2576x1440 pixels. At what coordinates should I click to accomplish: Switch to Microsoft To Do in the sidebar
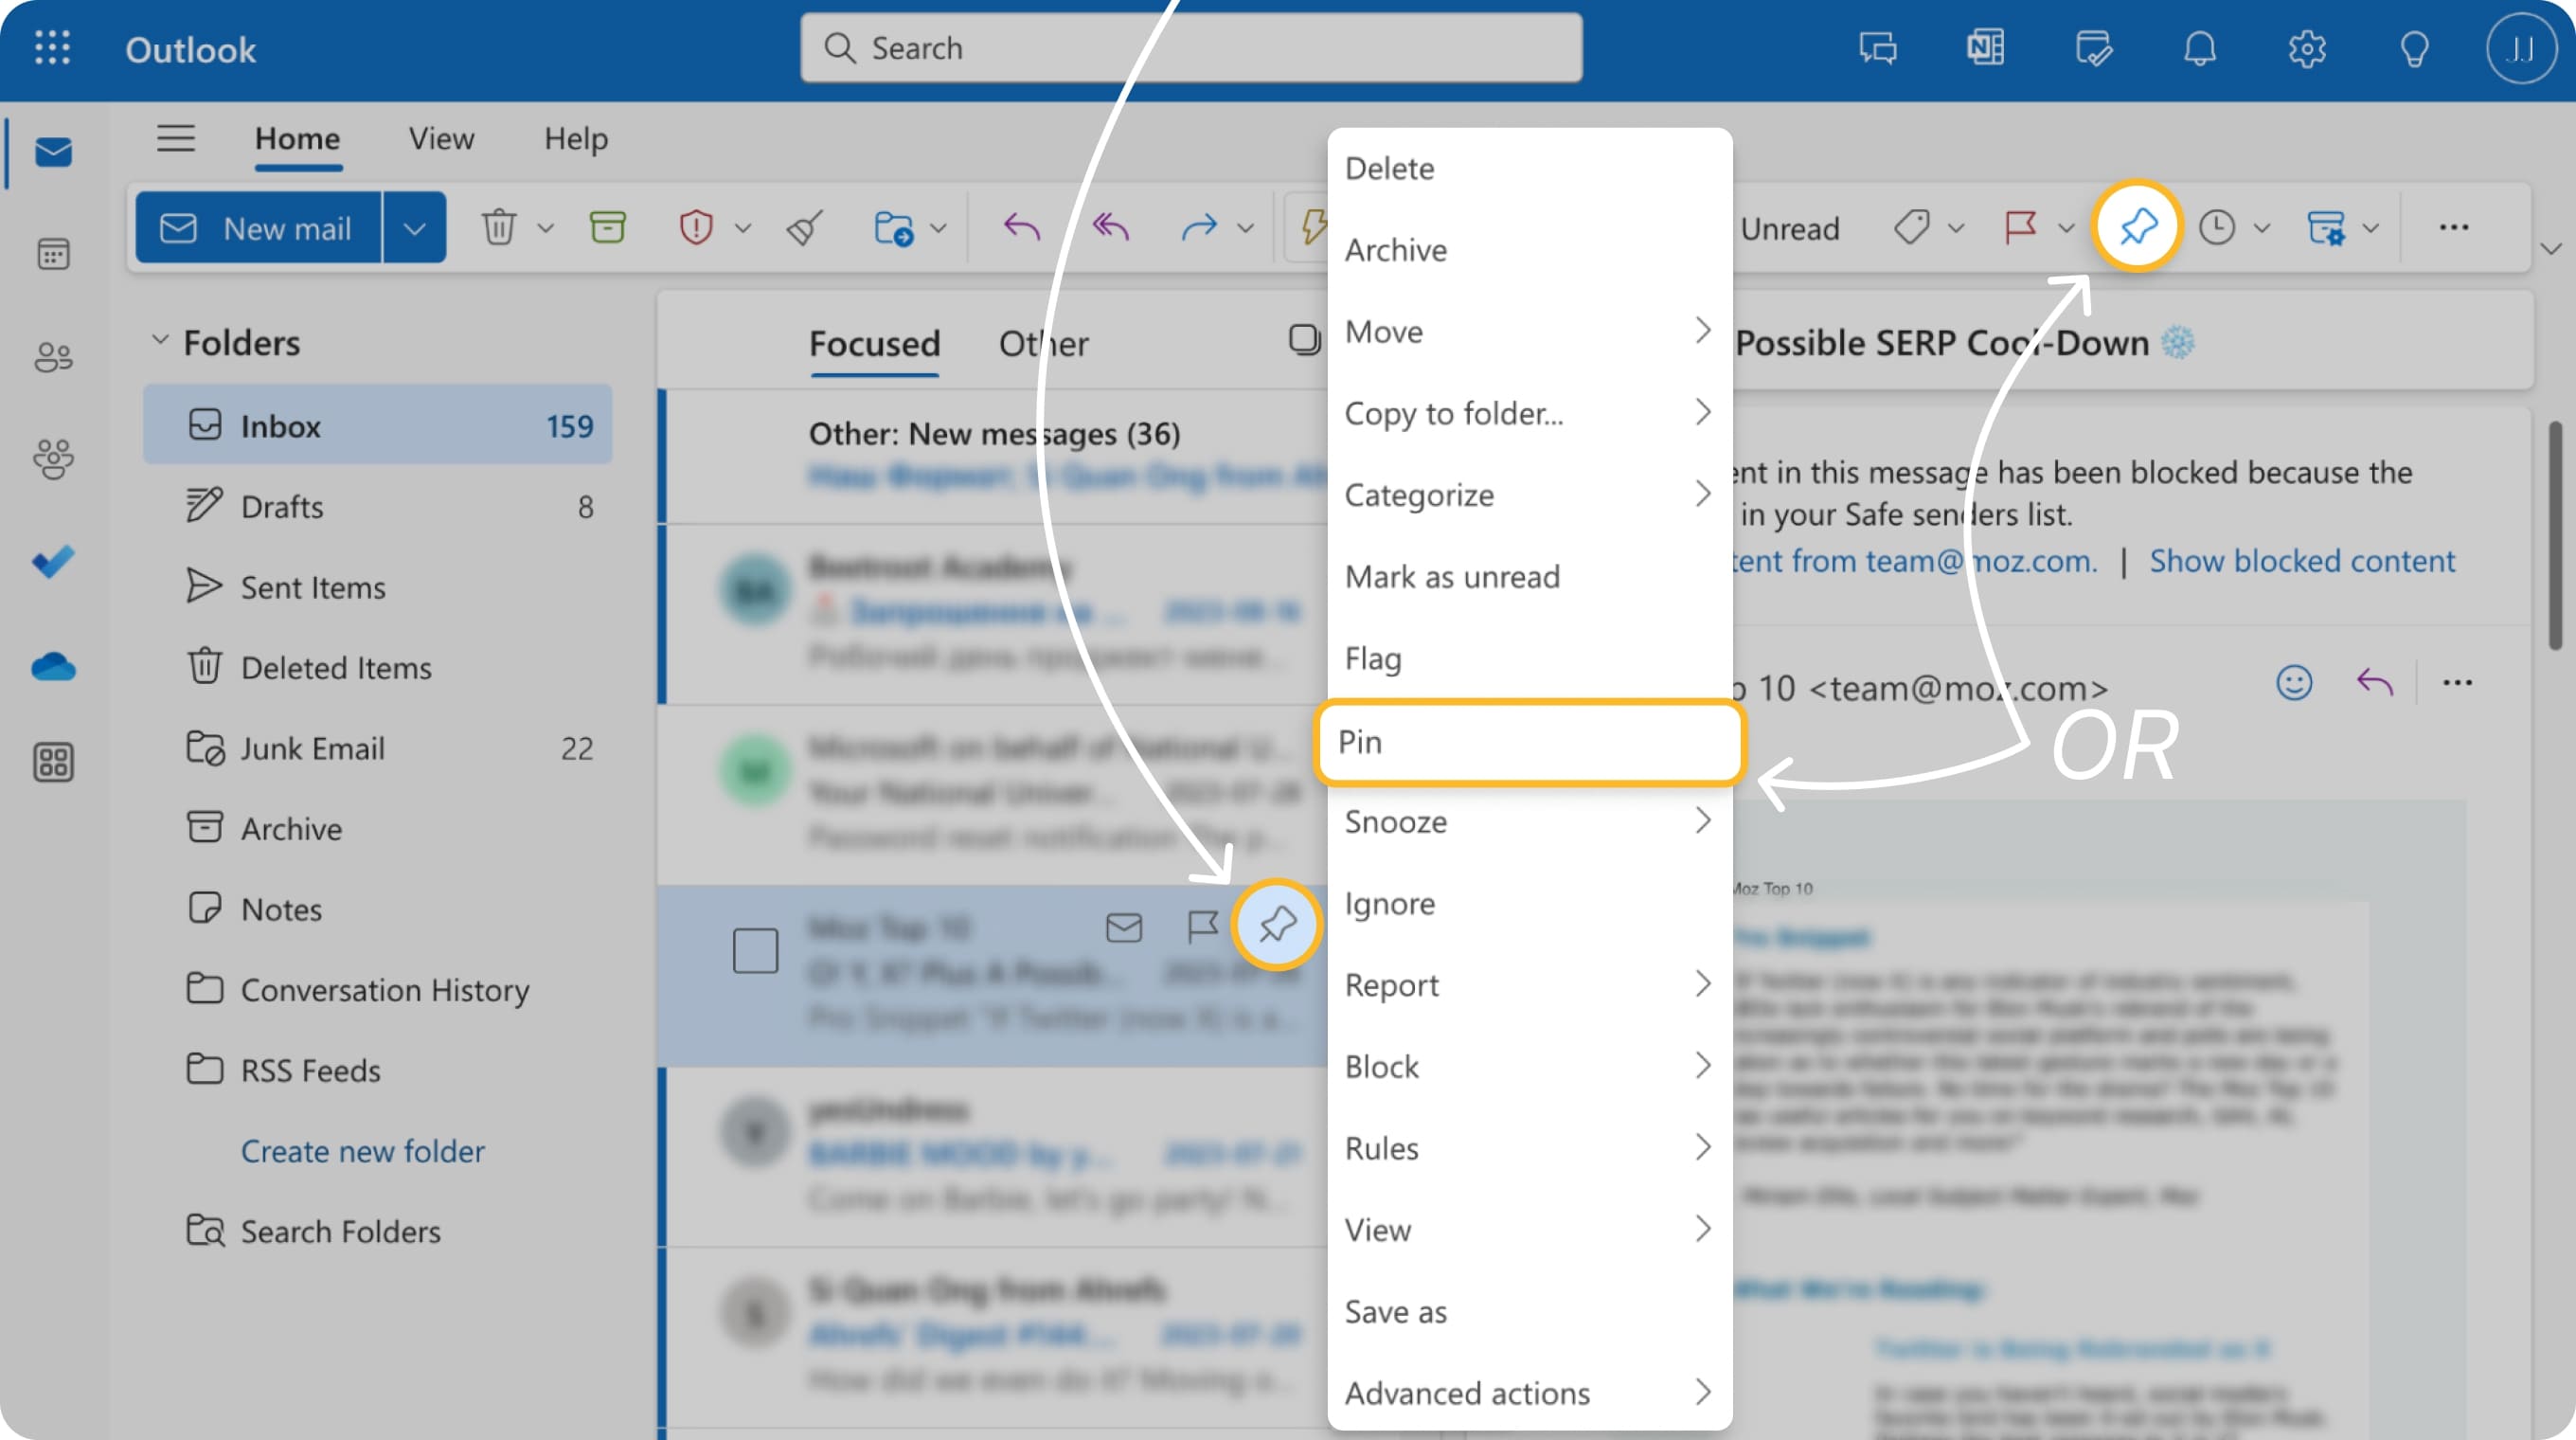pyautogui.click(x=51, y=562)
